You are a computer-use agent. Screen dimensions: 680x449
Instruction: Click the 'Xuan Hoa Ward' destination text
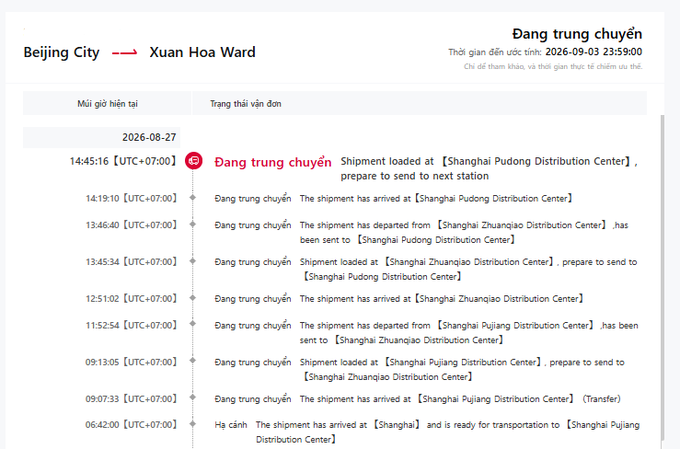click(203, 52)
